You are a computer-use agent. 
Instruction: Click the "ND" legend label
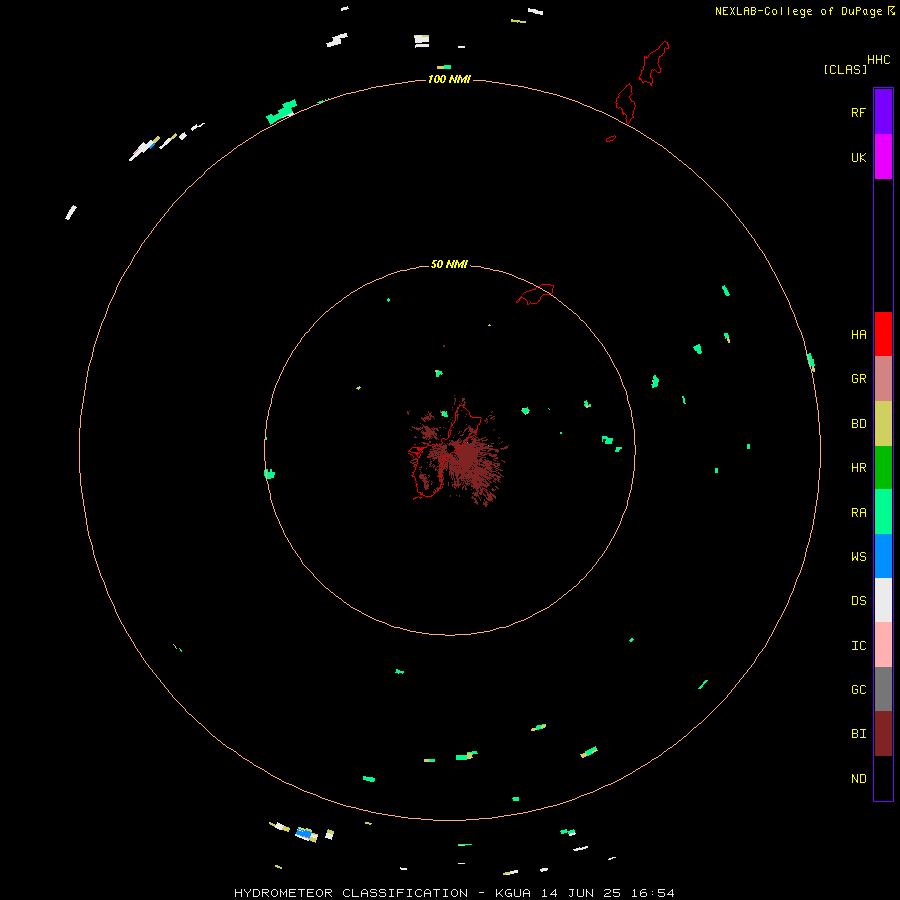pos(858,779)
